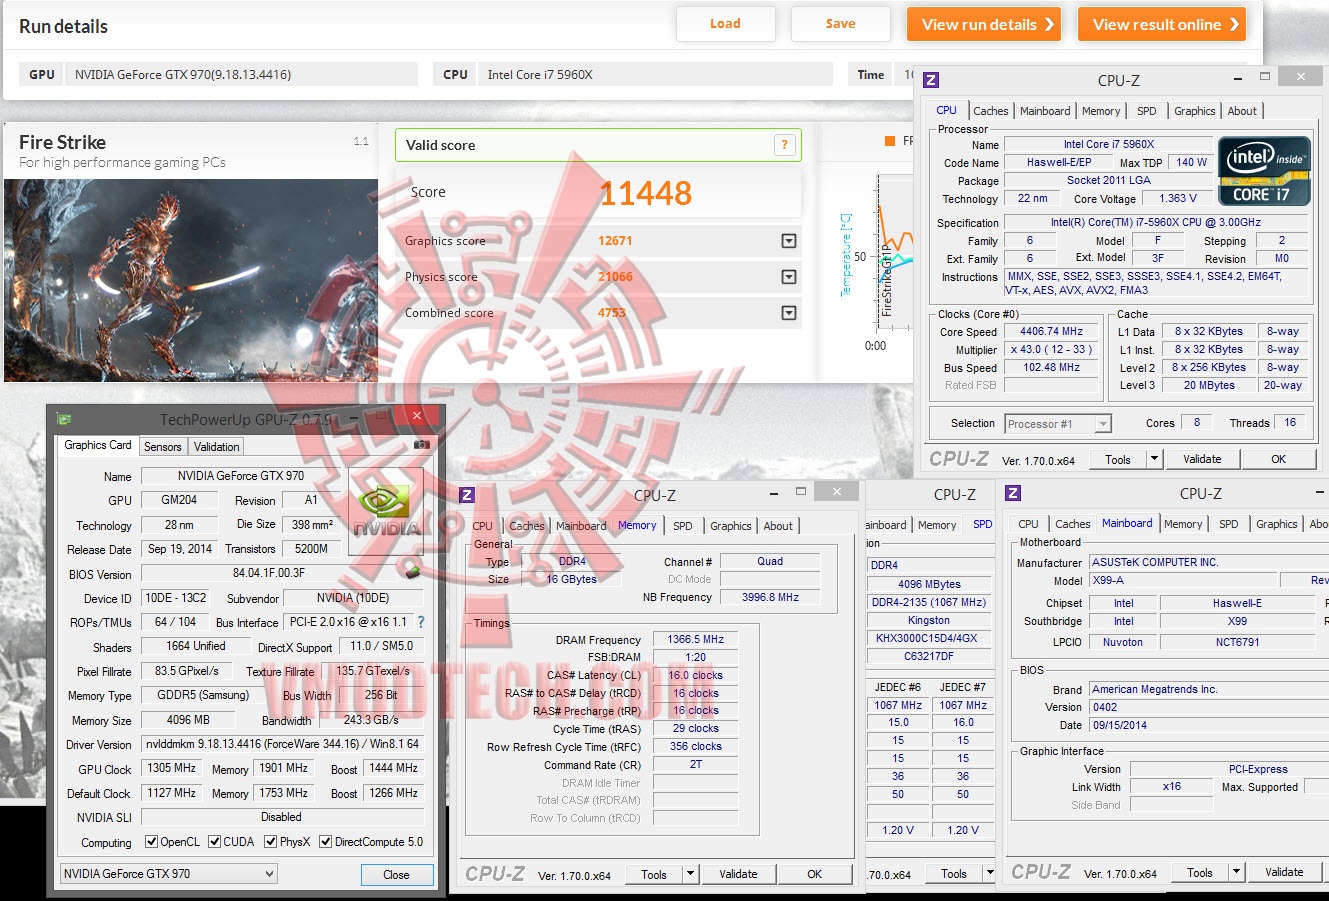
Task: Open the Bus Interface question mark help
Action: click(421, 622)
